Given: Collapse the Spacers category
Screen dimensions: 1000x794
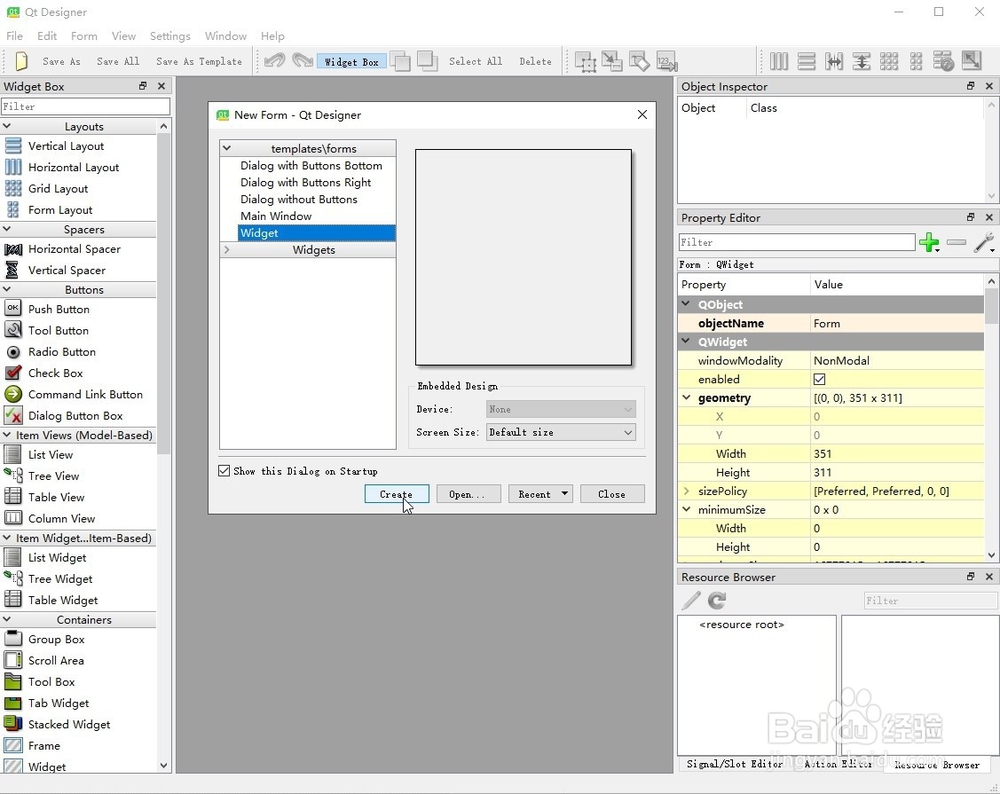Looking at the screenshot, I should (7, 229).
